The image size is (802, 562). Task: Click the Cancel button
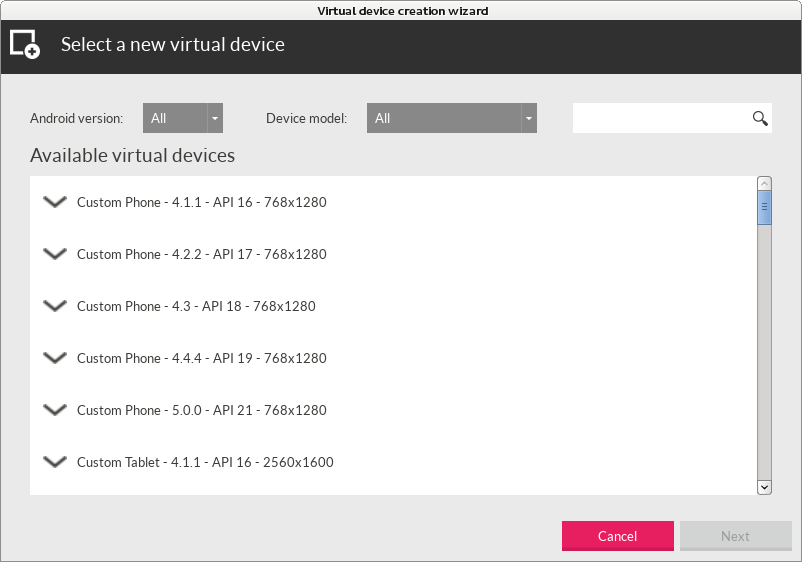617,536
